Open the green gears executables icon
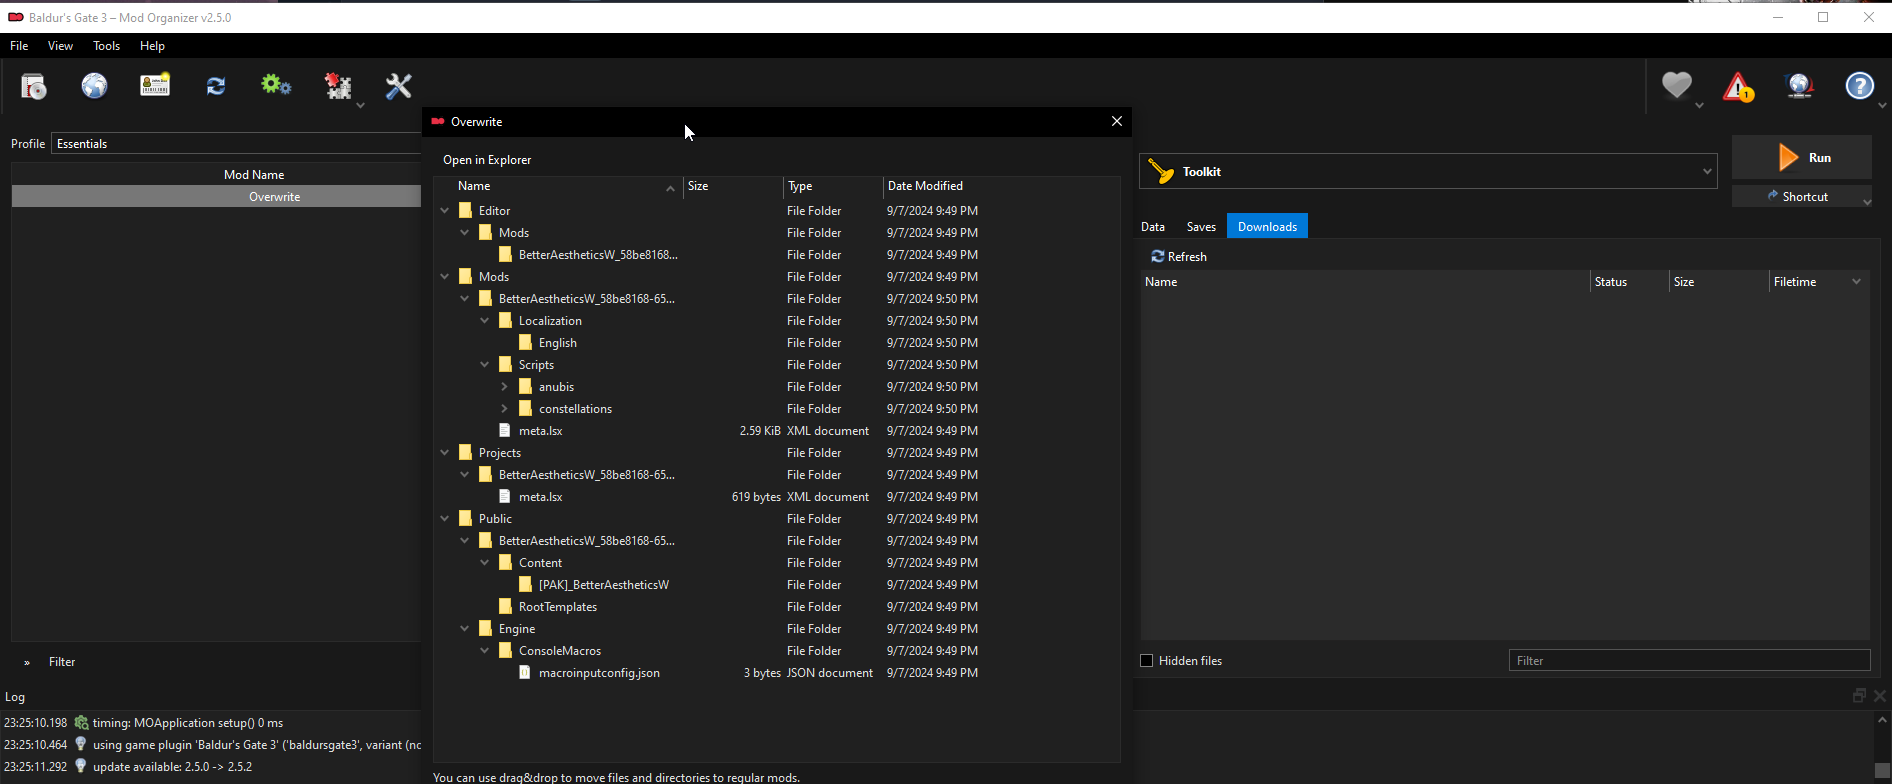The height and width of the screenshot is (784, 1892). click(276, 86)
